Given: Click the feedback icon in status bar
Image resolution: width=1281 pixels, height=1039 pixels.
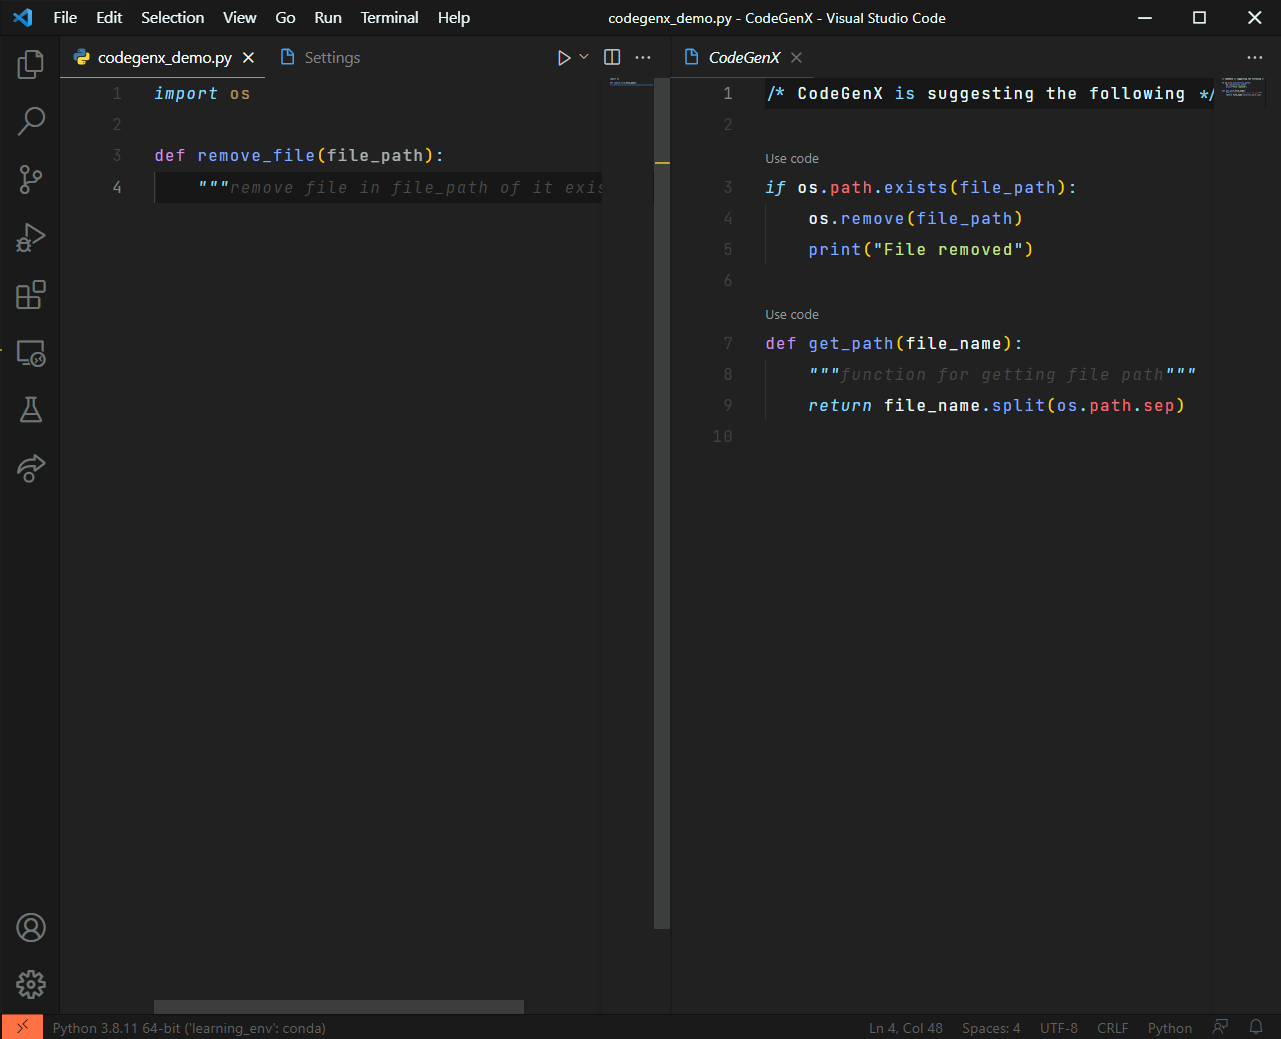Looking at the screenshot, I should click(1220, 1027).
